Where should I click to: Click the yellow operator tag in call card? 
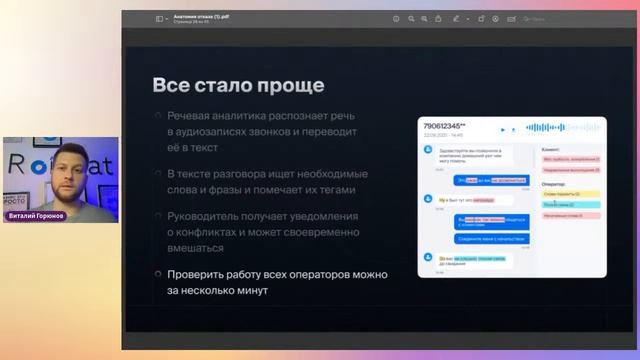pyautogui.click(x=571, y=194)
